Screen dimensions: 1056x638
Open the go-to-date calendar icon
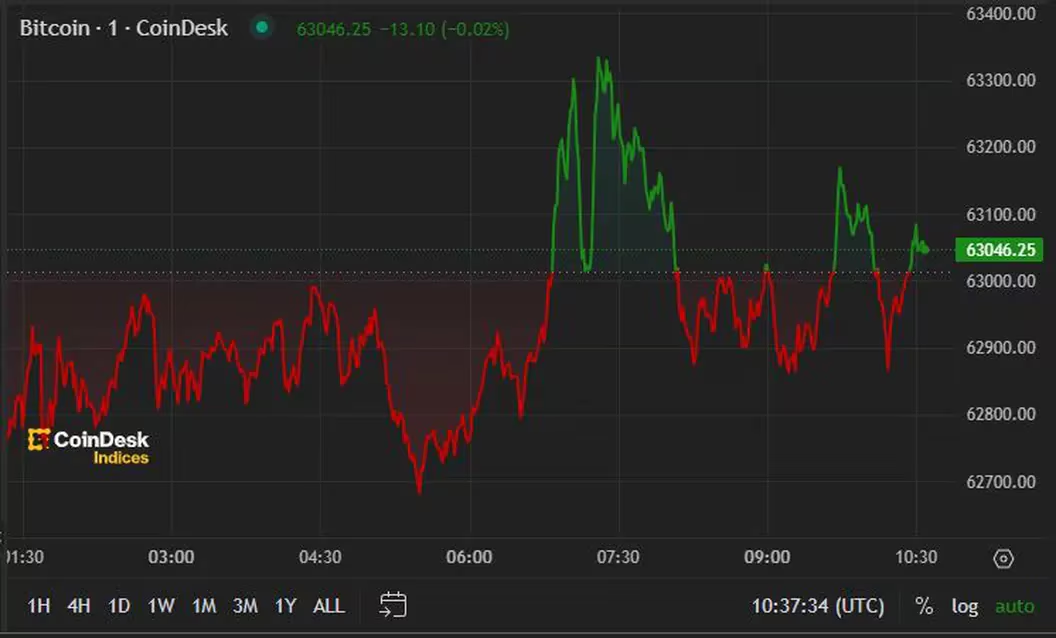[393, 605]
